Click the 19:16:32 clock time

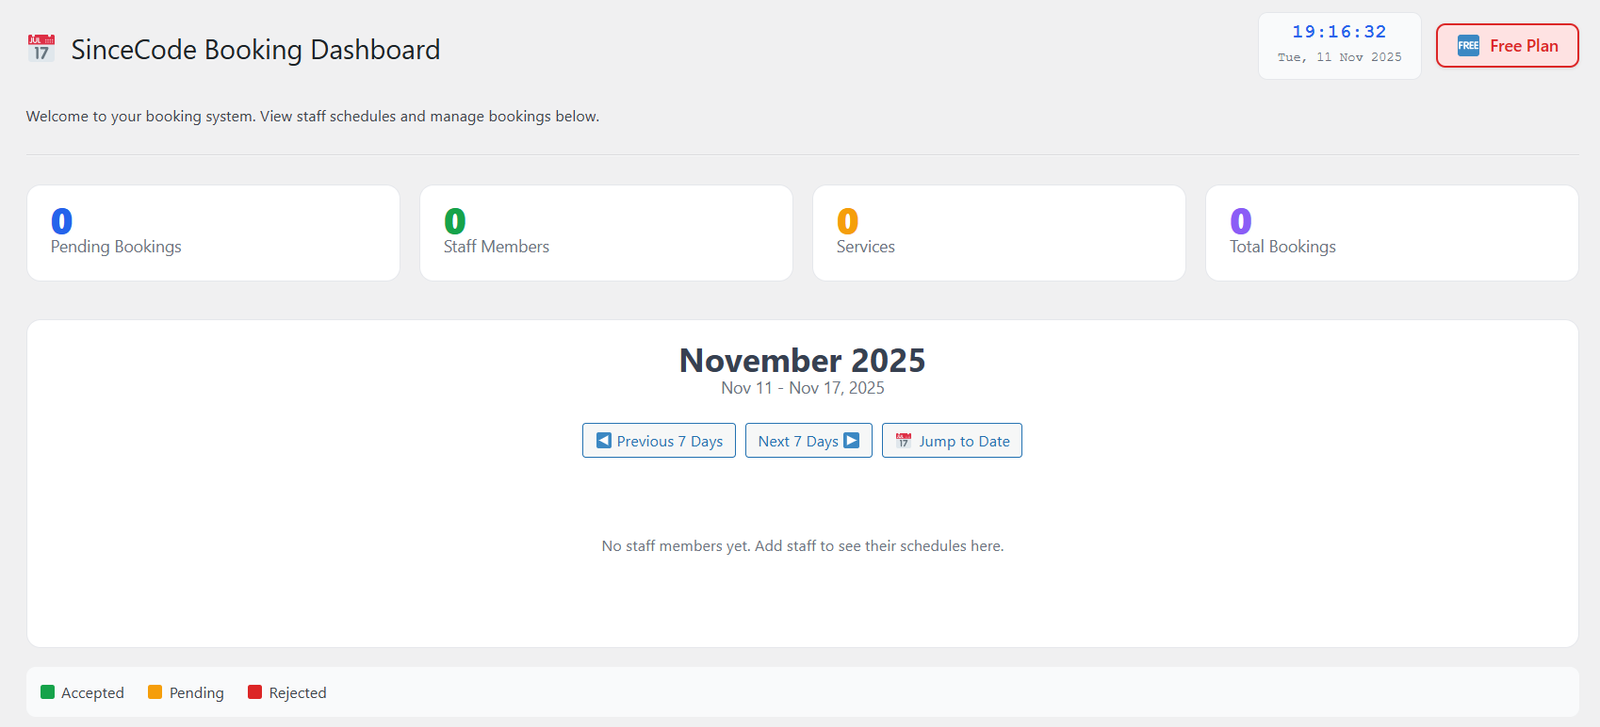[1339, 32]
